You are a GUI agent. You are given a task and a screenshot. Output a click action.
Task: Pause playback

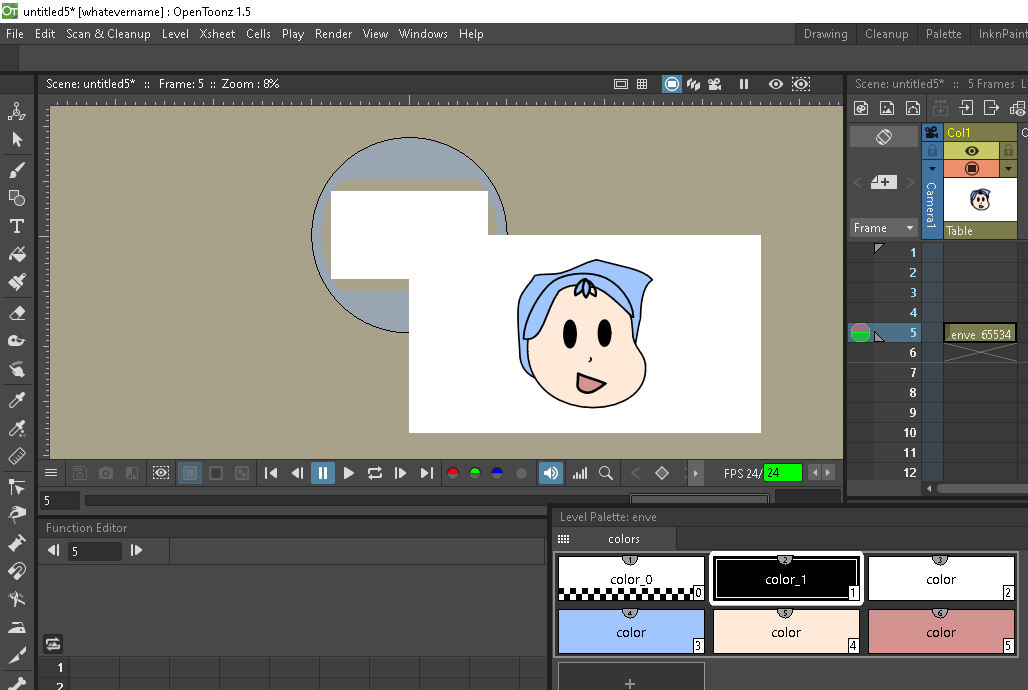point(322,472)
